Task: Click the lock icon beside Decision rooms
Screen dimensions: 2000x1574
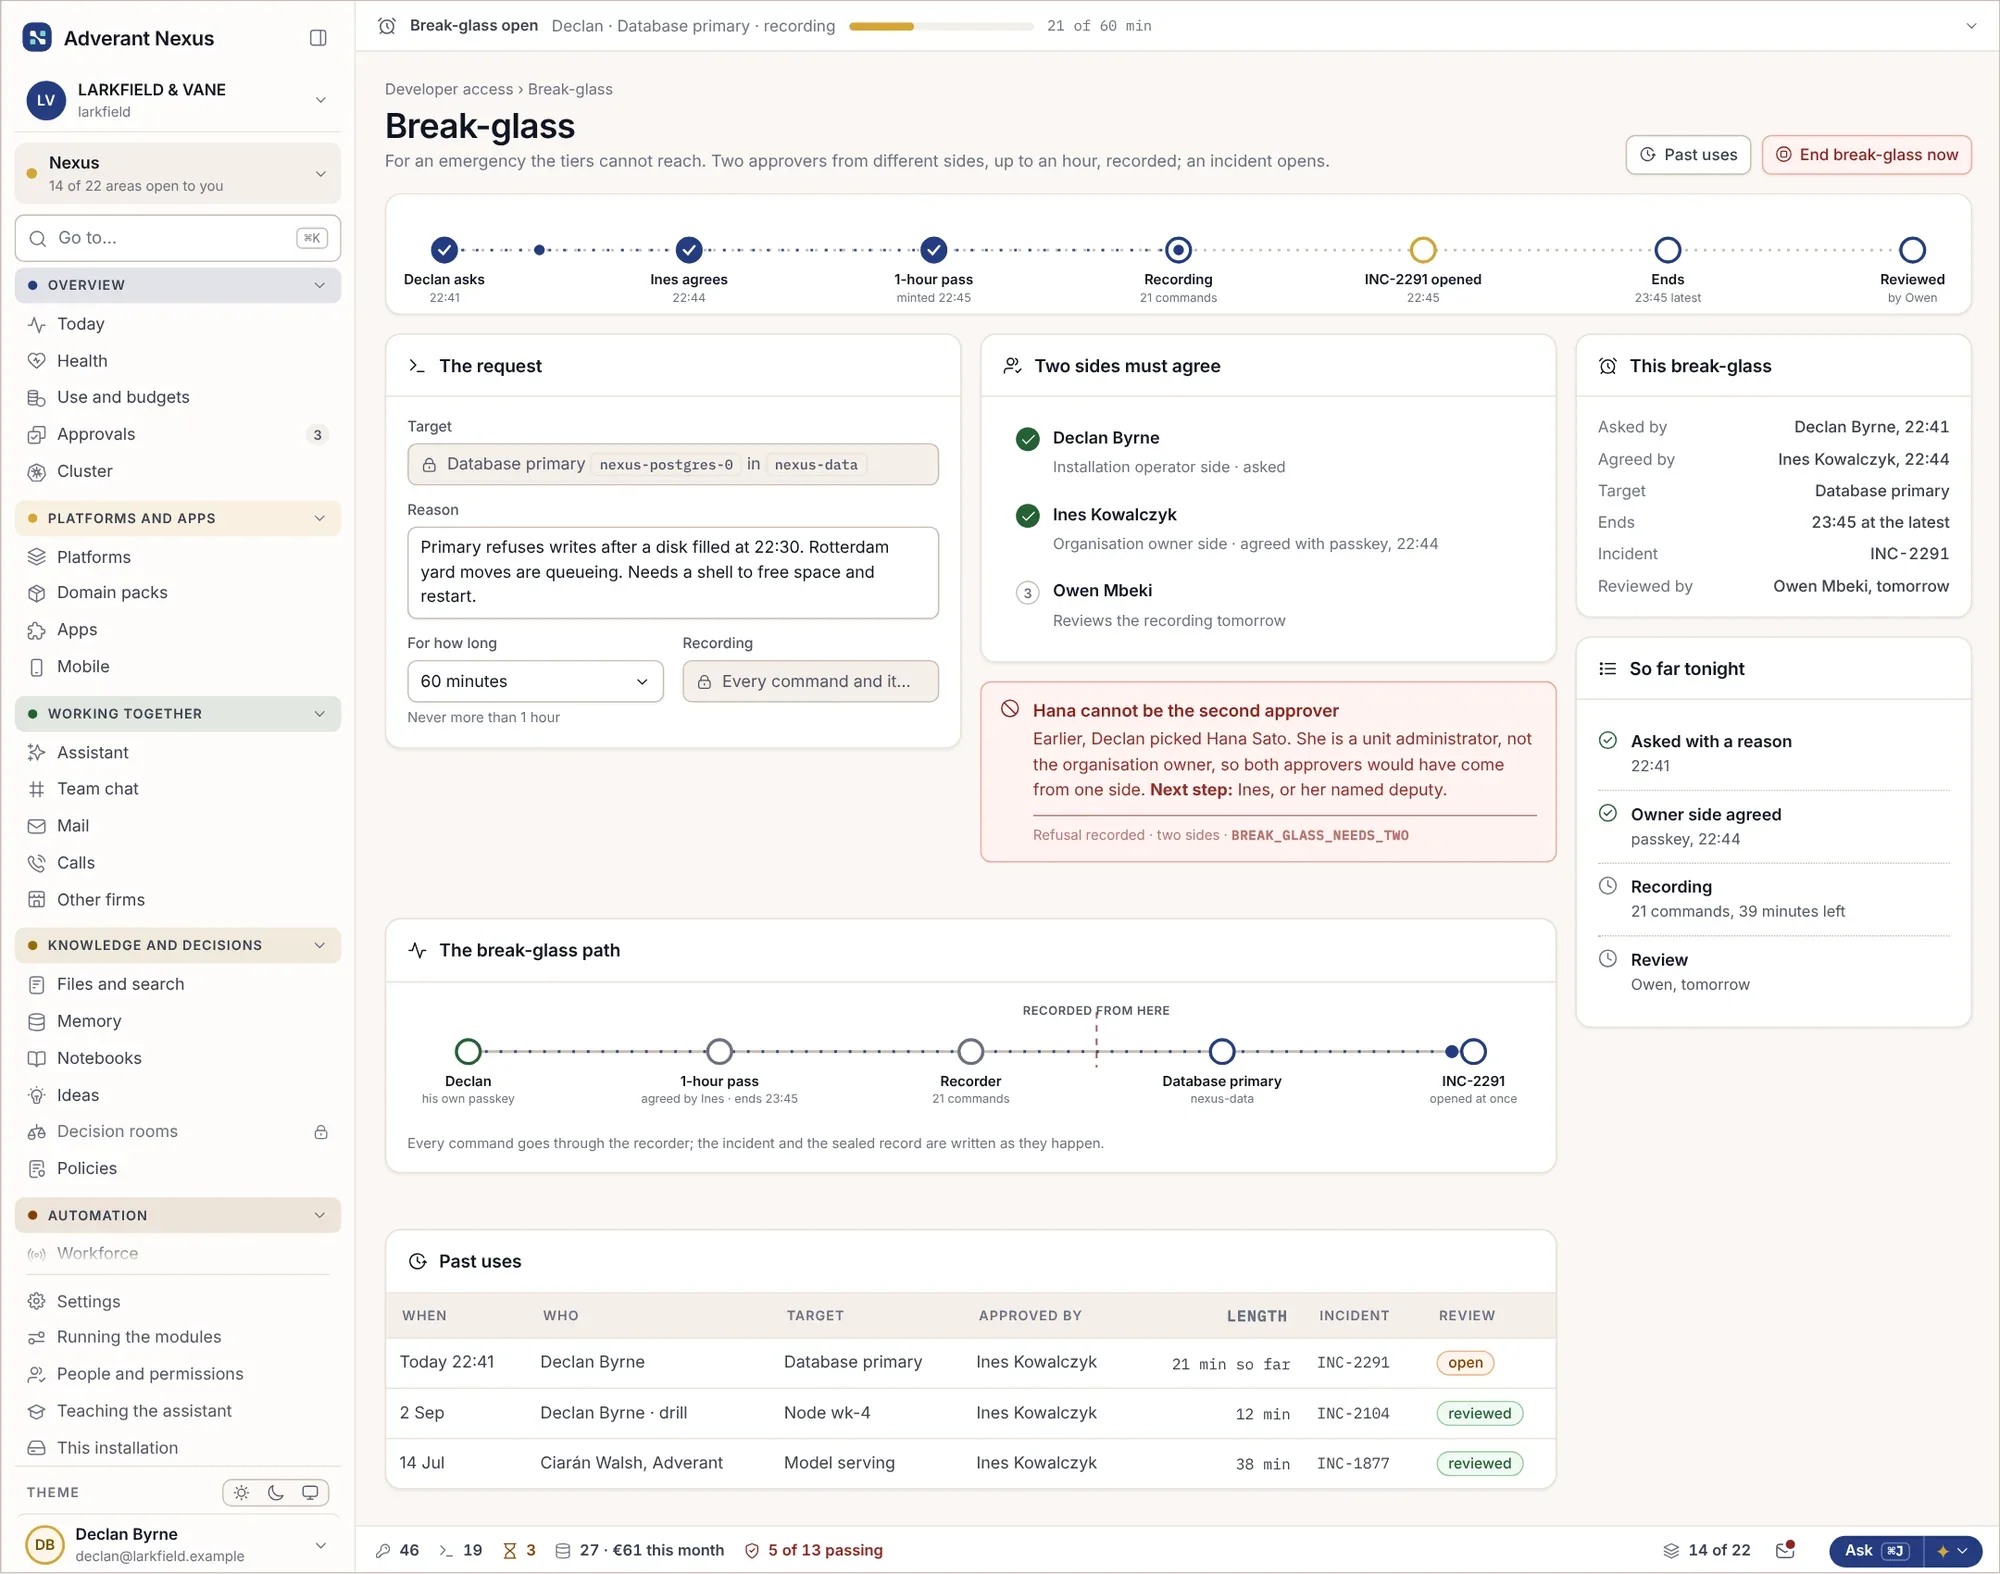Action: point(321,1132)
